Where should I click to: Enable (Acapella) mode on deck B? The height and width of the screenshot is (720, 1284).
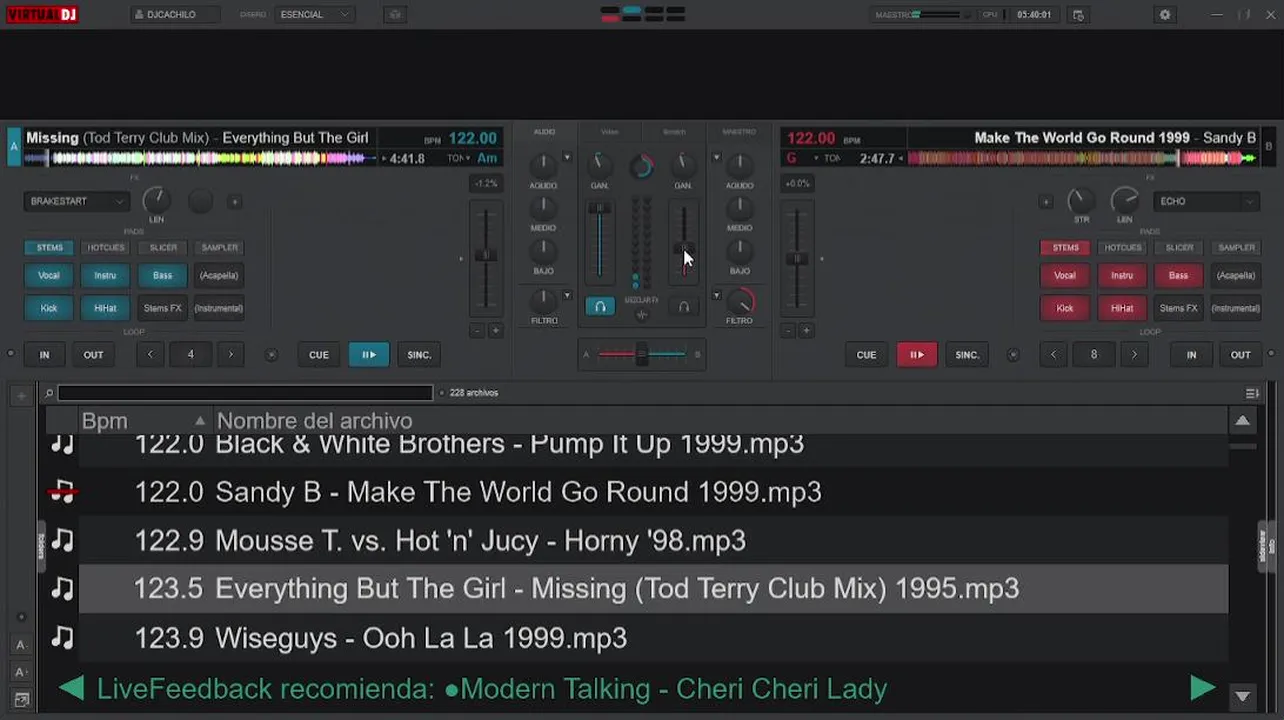[1235, 275]
